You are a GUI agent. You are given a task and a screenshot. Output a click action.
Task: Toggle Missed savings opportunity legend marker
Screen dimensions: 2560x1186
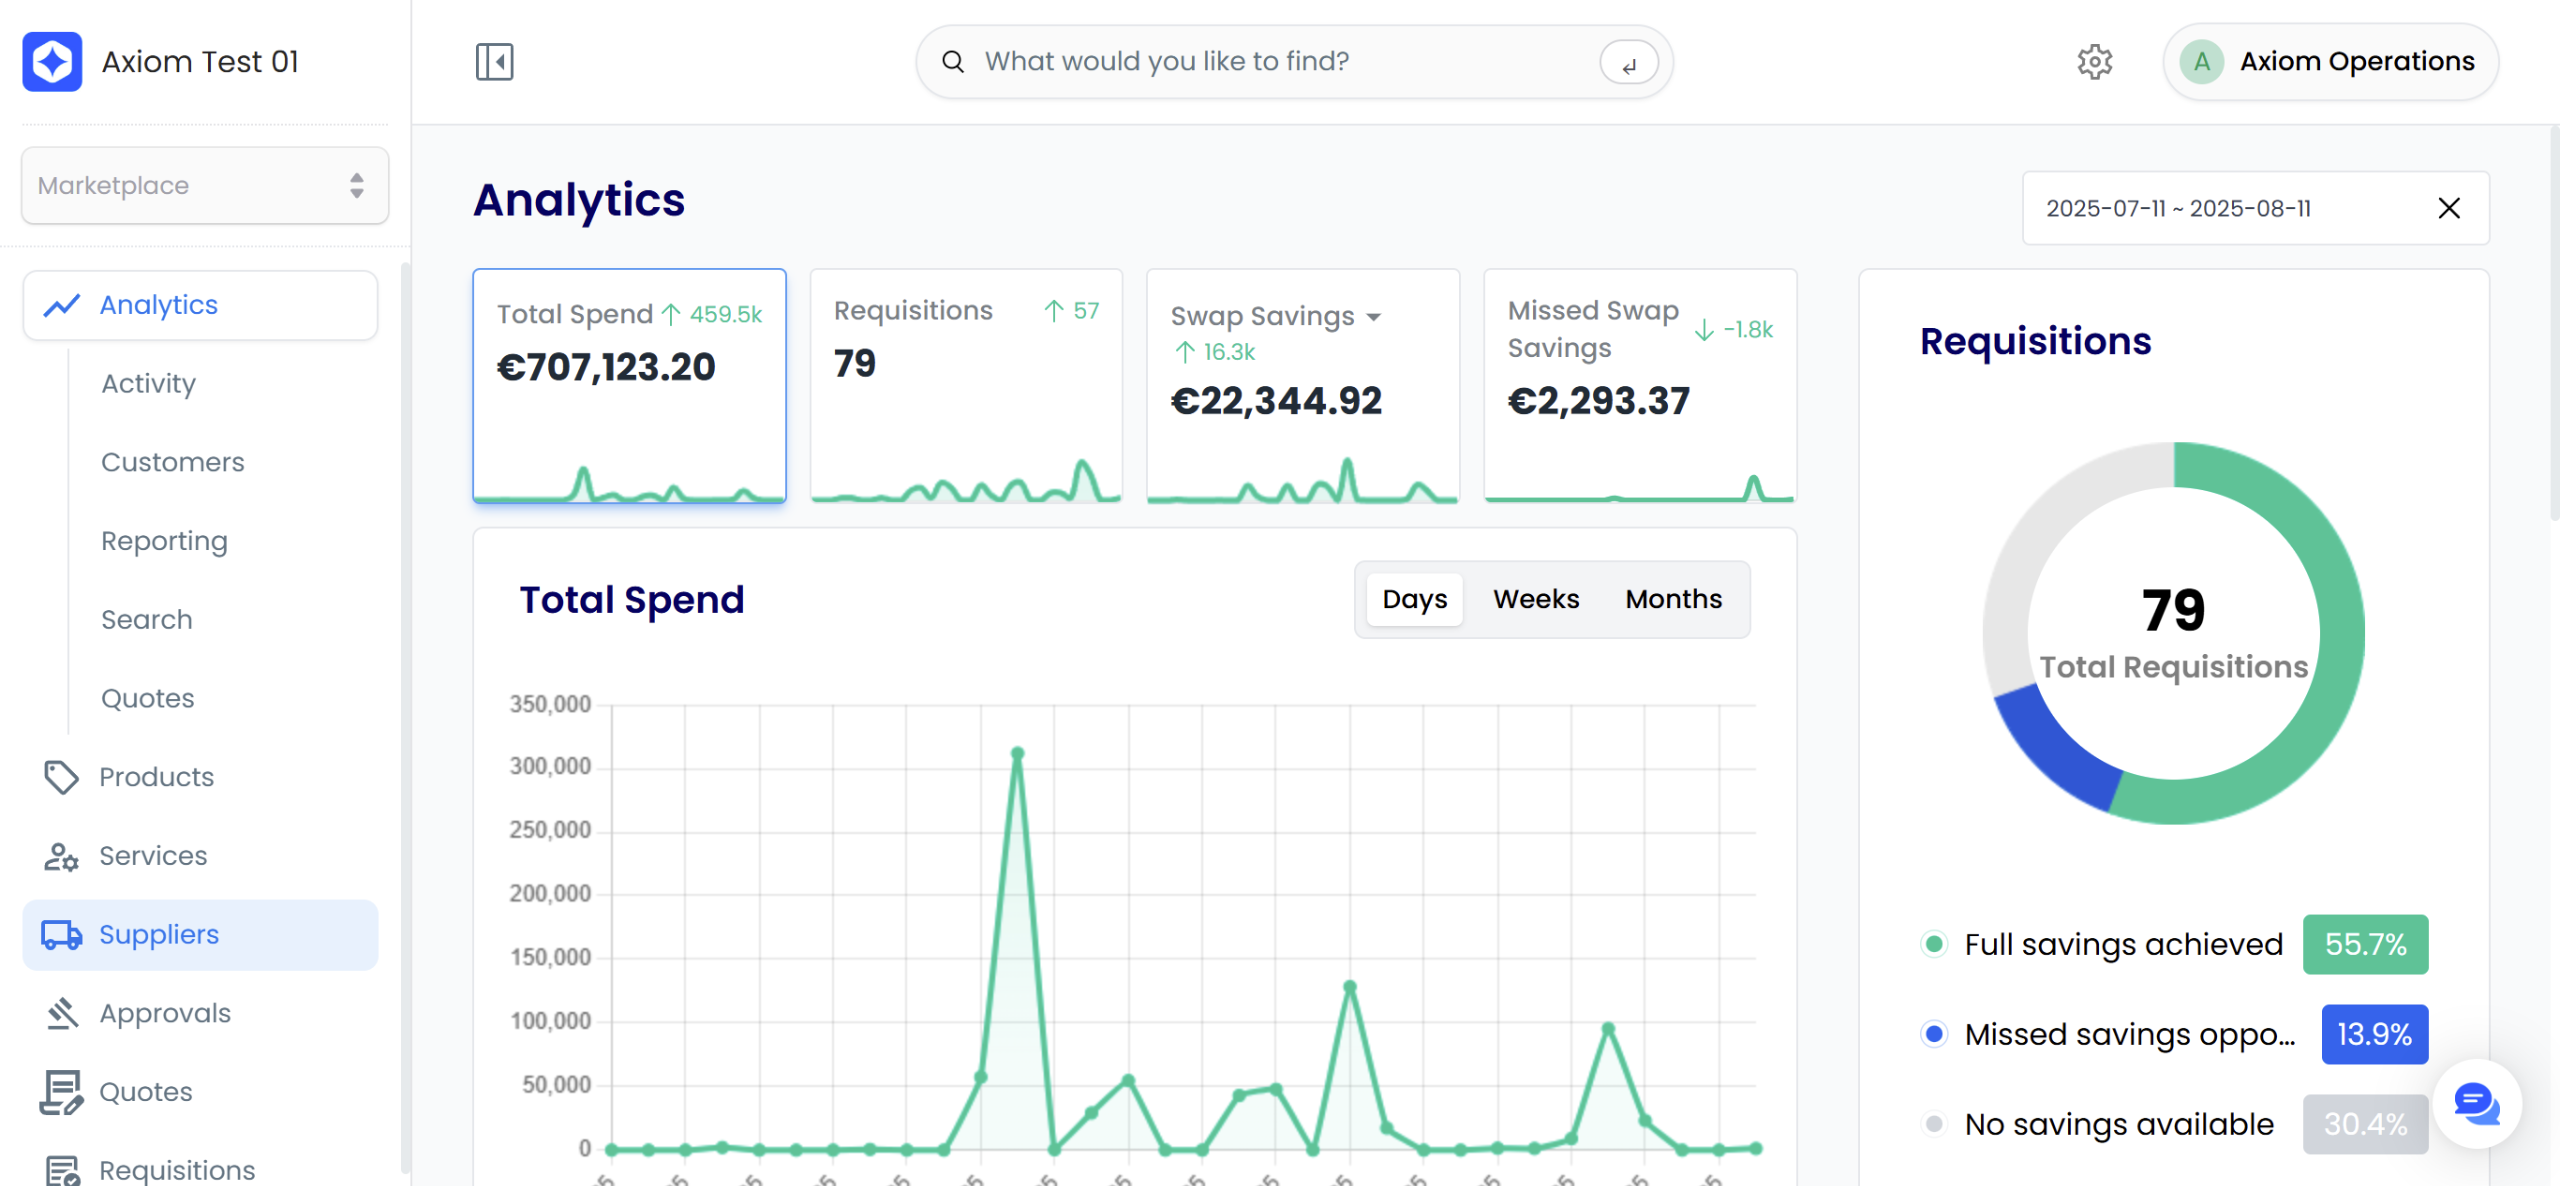1934,1034
